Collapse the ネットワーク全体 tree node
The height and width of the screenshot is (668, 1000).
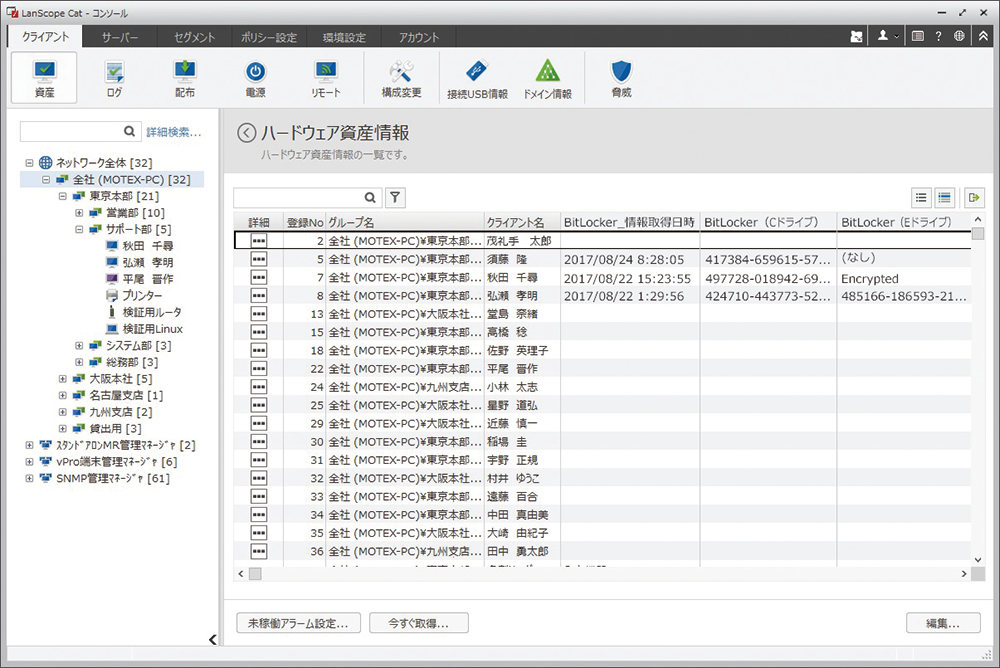click(x=29, y=163)
